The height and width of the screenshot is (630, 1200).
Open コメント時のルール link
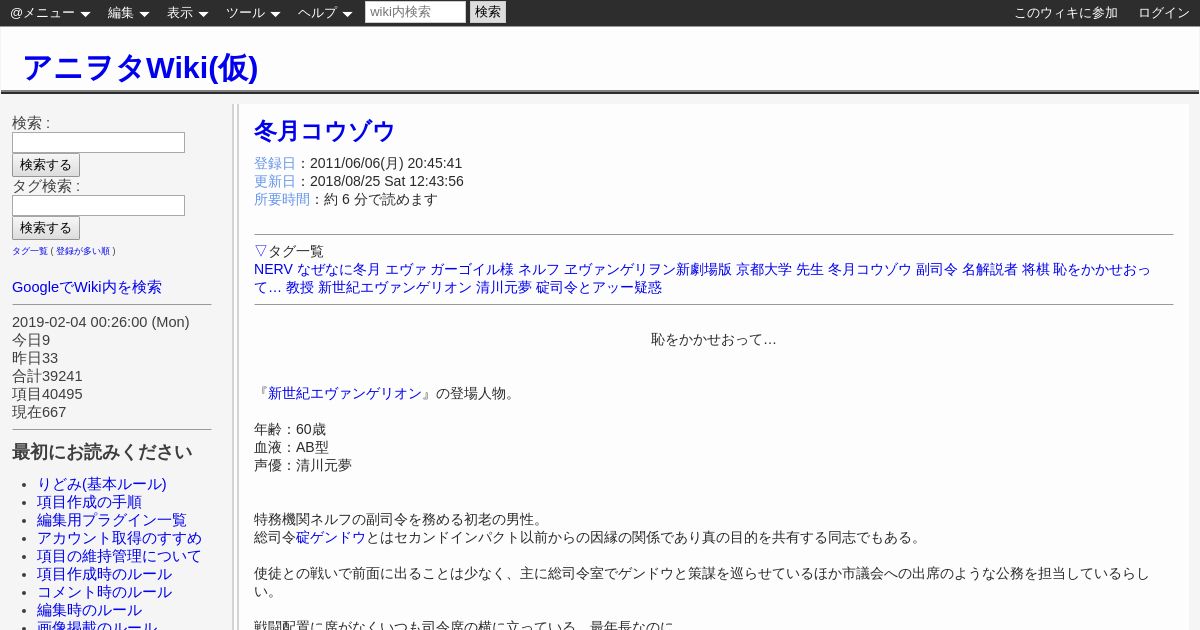click(104, 592)
